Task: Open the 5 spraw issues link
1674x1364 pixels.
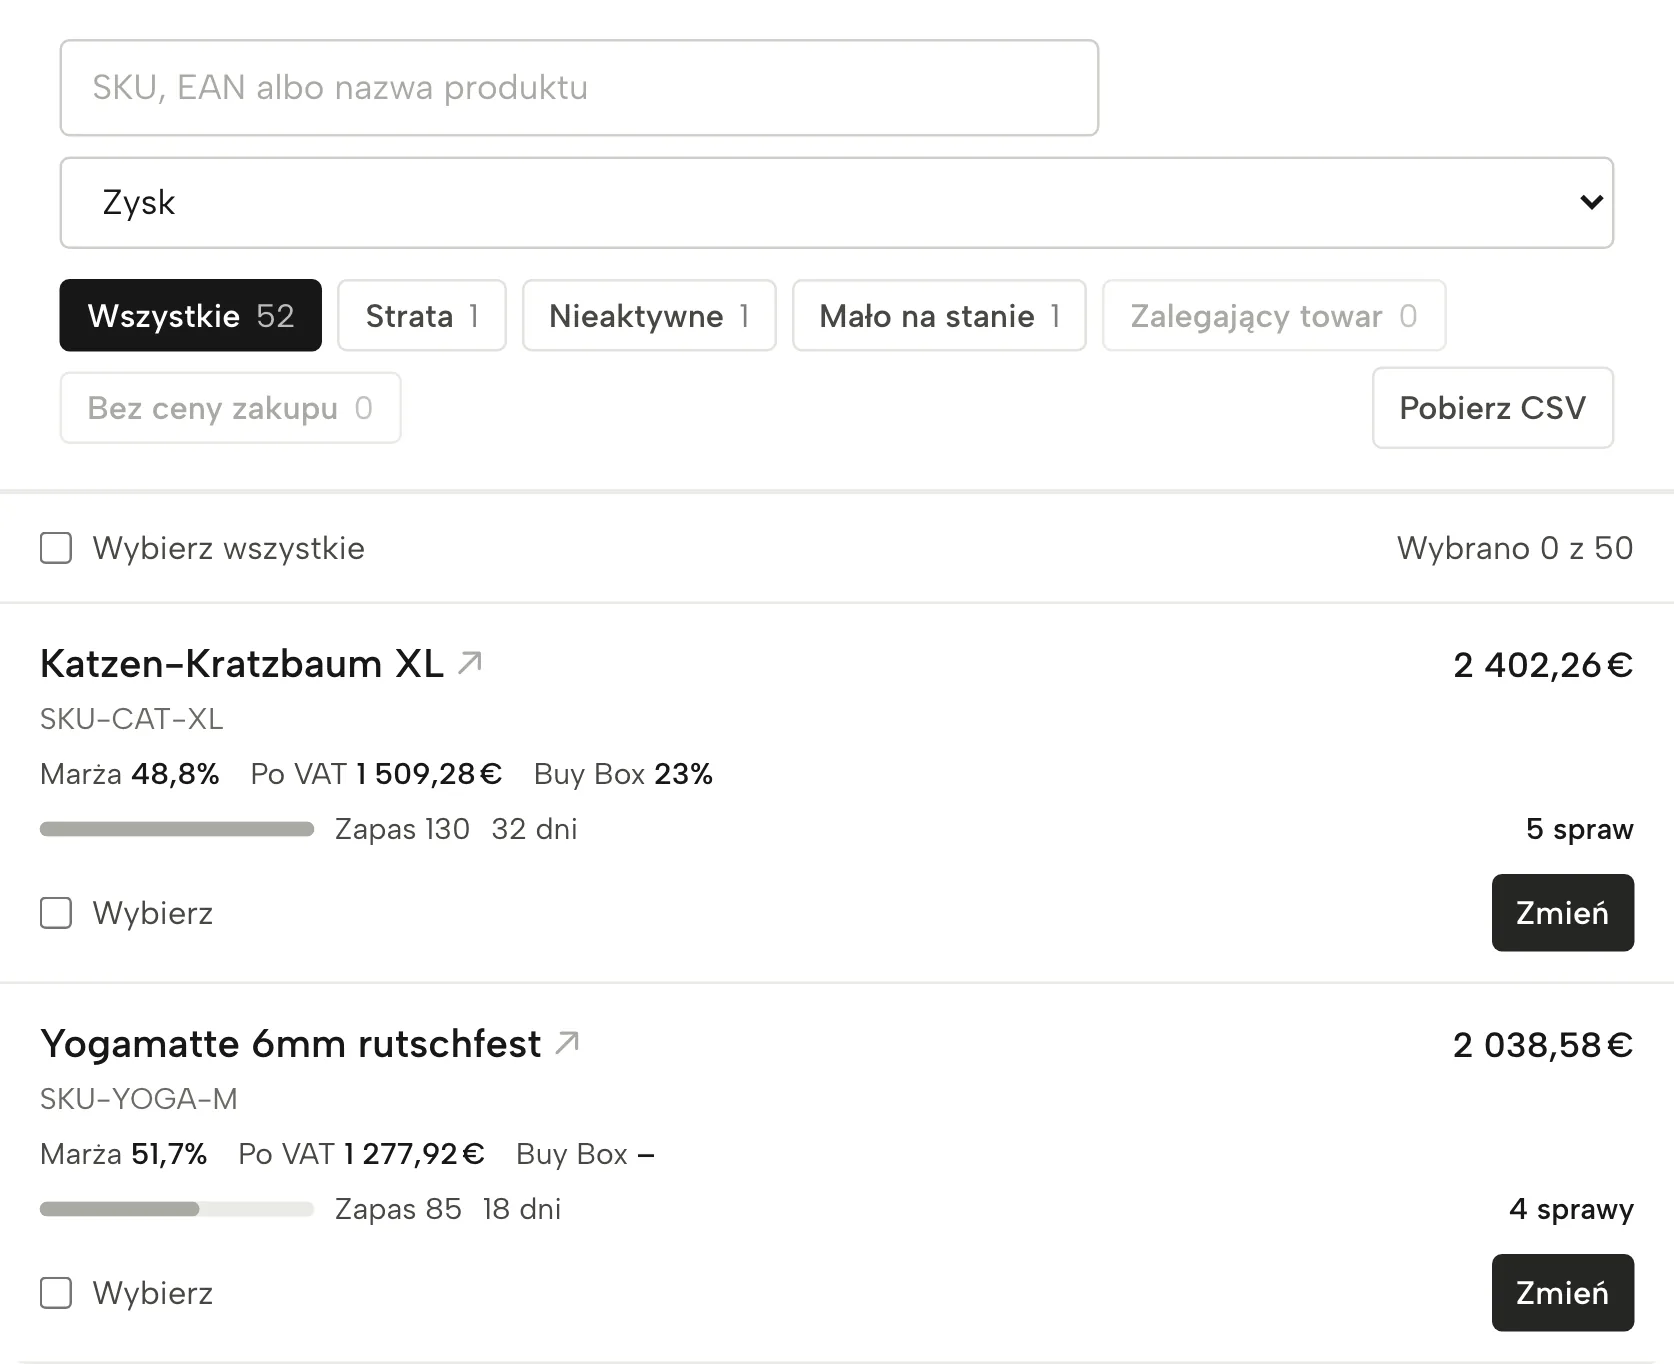Action: (x=1579, y=829)
